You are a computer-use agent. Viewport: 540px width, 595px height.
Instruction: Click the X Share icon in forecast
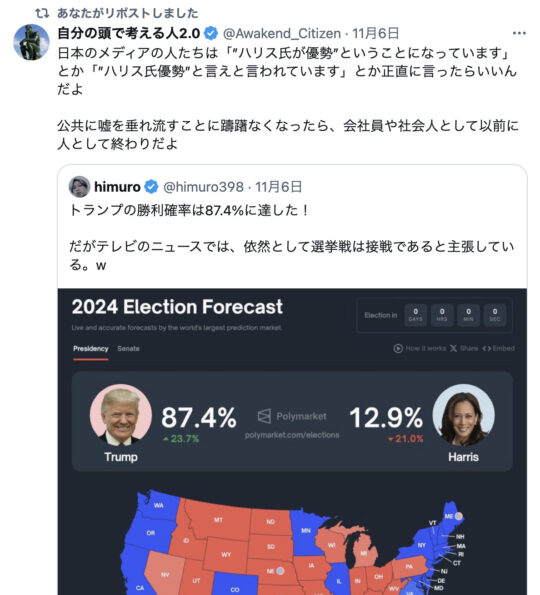453,348
